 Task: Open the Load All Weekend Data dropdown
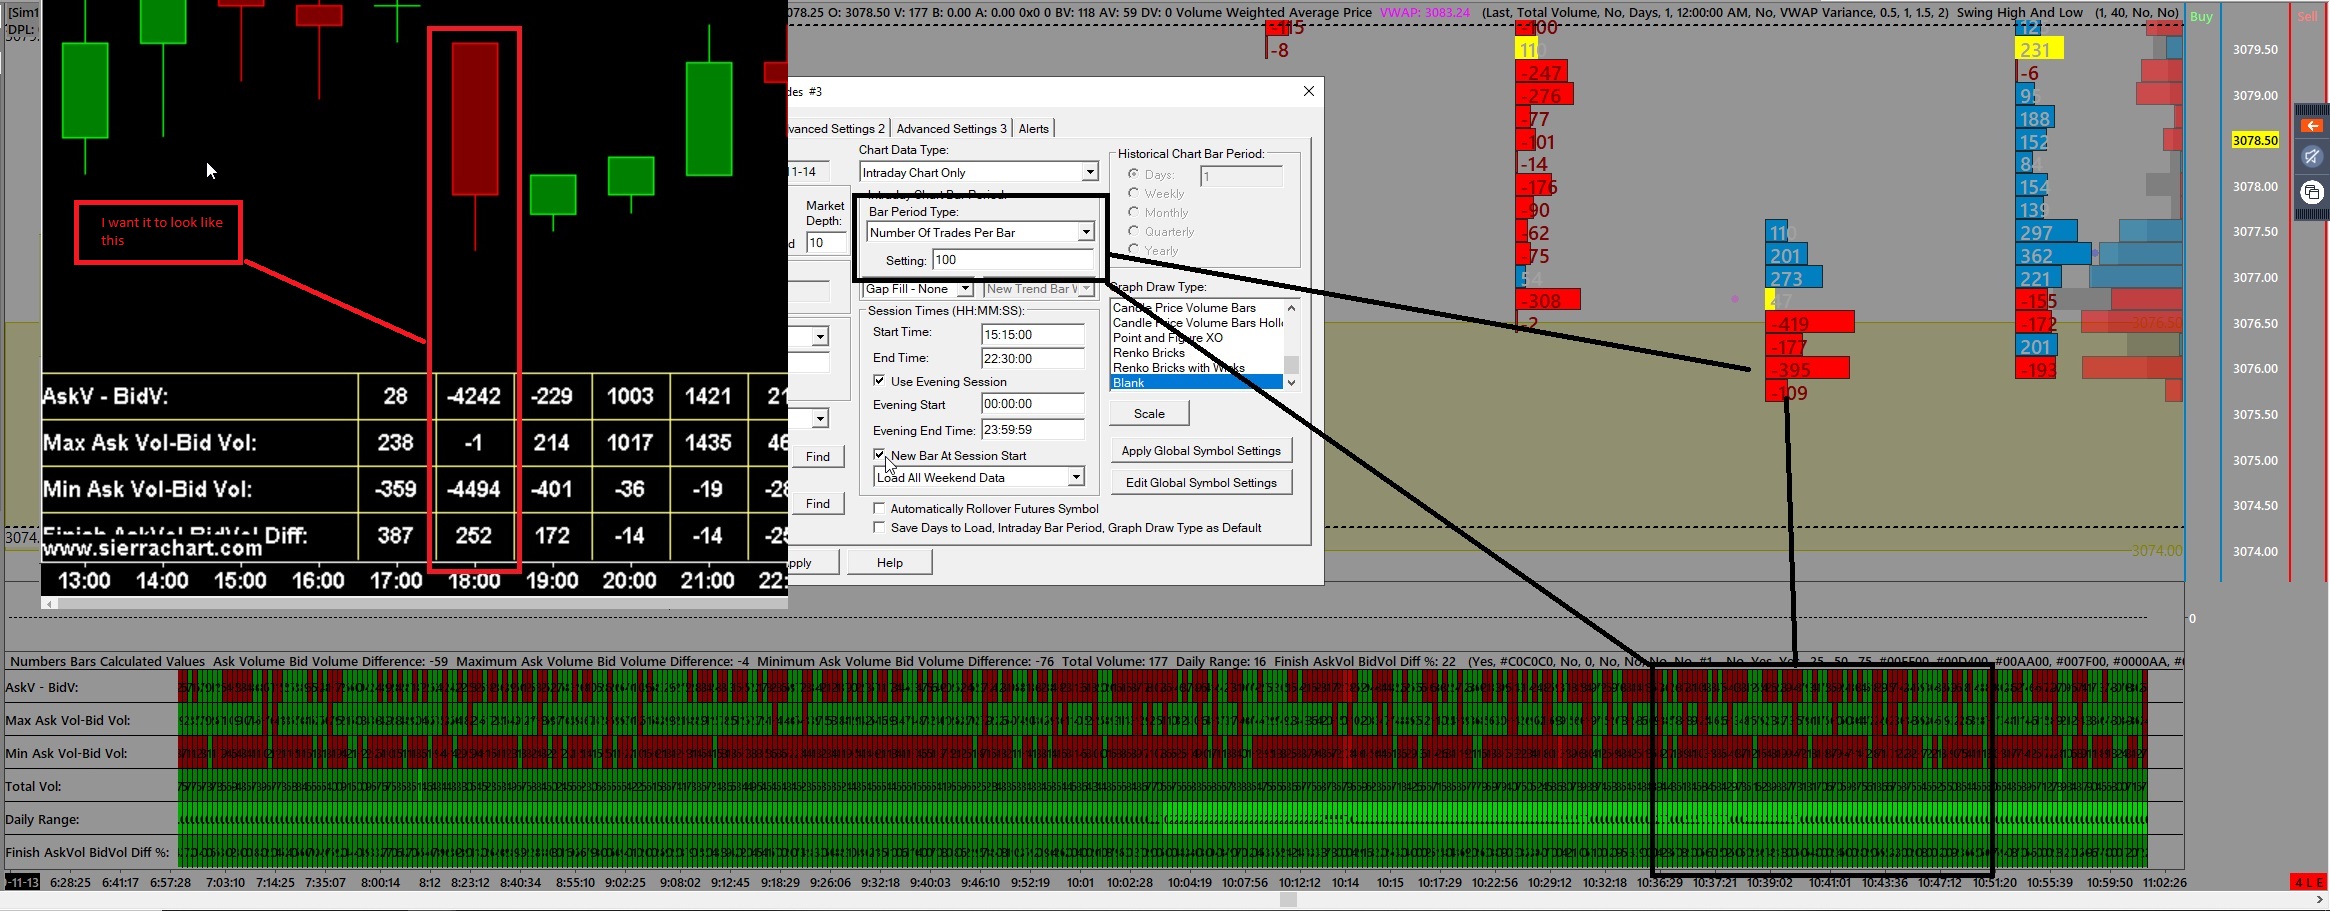tap(1076, 478)
